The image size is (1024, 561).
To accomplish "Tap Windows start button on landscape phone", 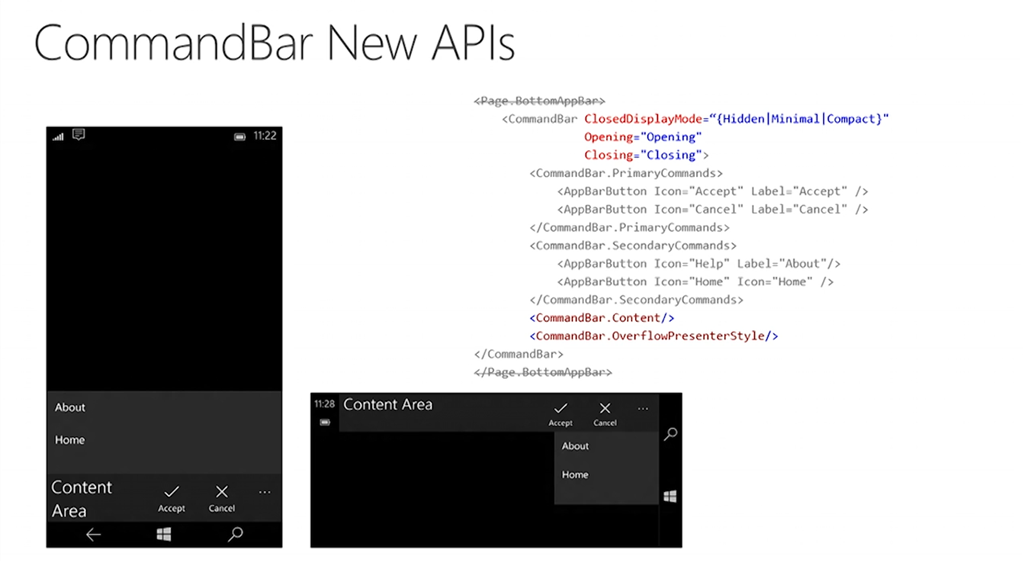I will tap(670, 496).
